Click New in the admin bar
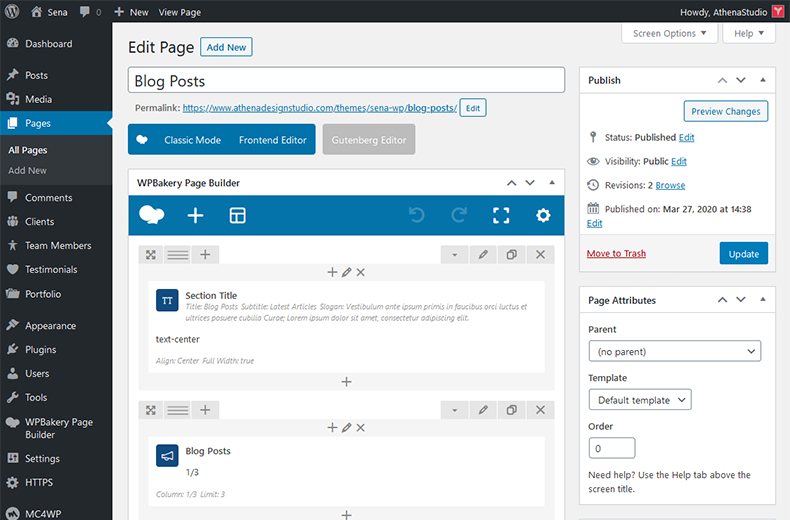This screenshot has width=790, height=520. 131,12
